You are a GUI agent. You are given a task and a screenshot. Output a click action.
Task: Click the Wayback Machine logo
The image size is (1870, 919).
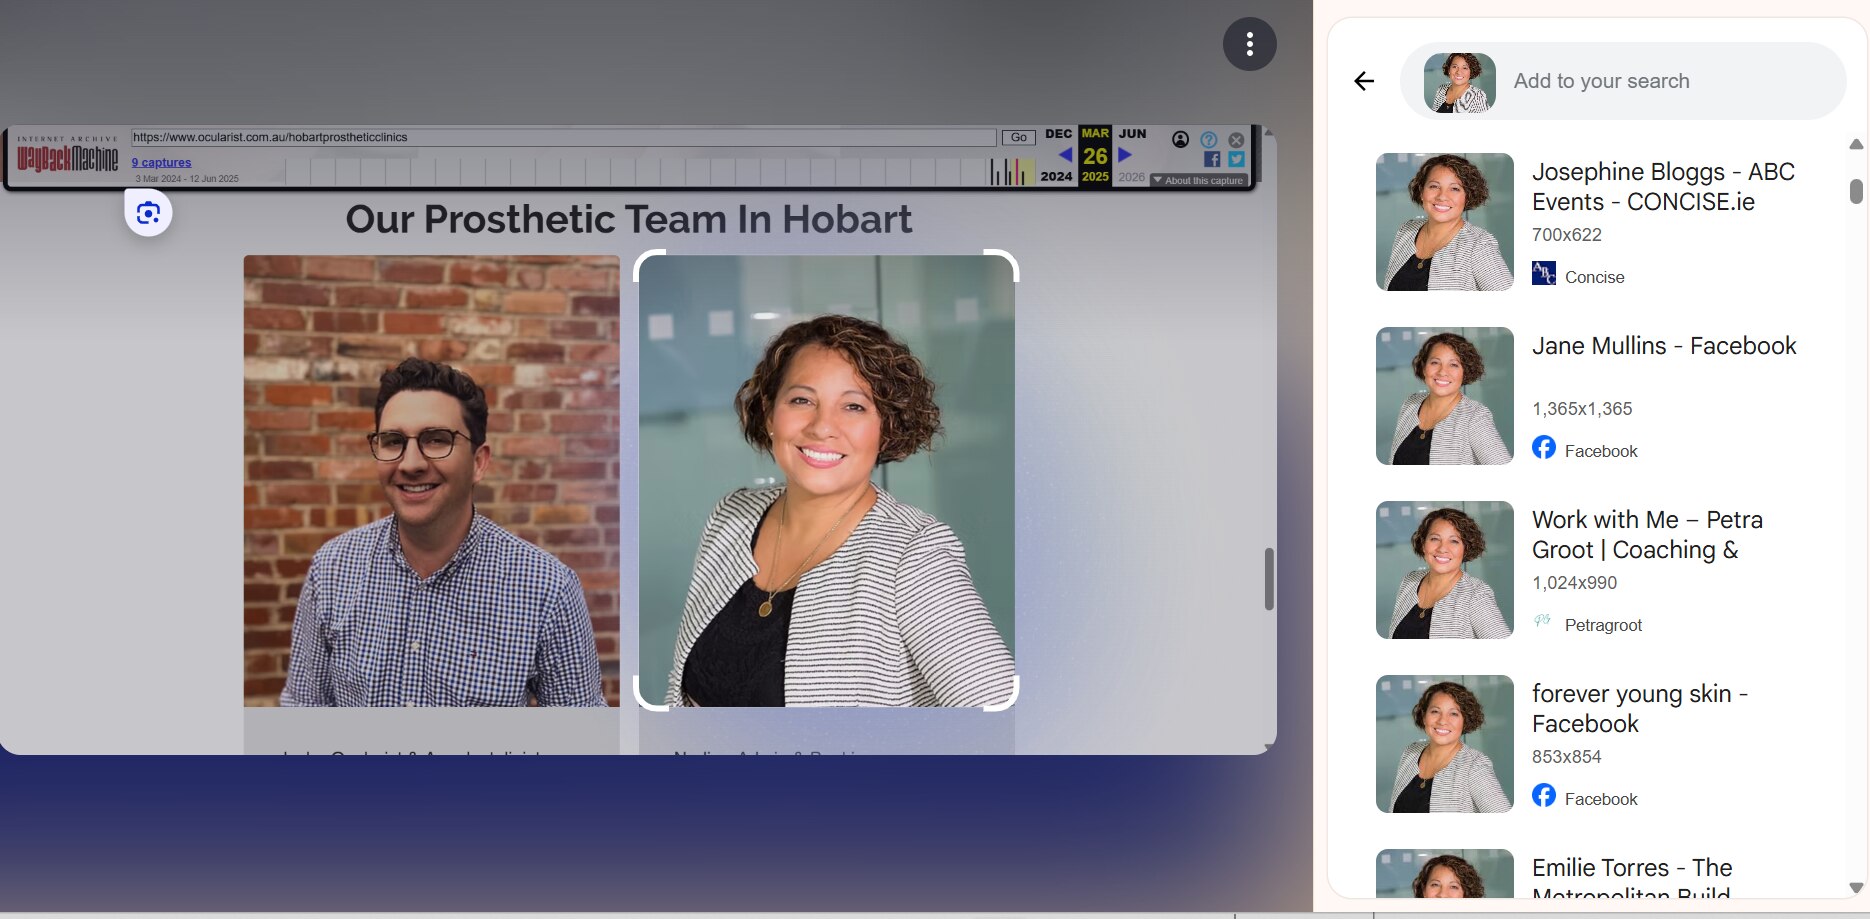[67, 157]
